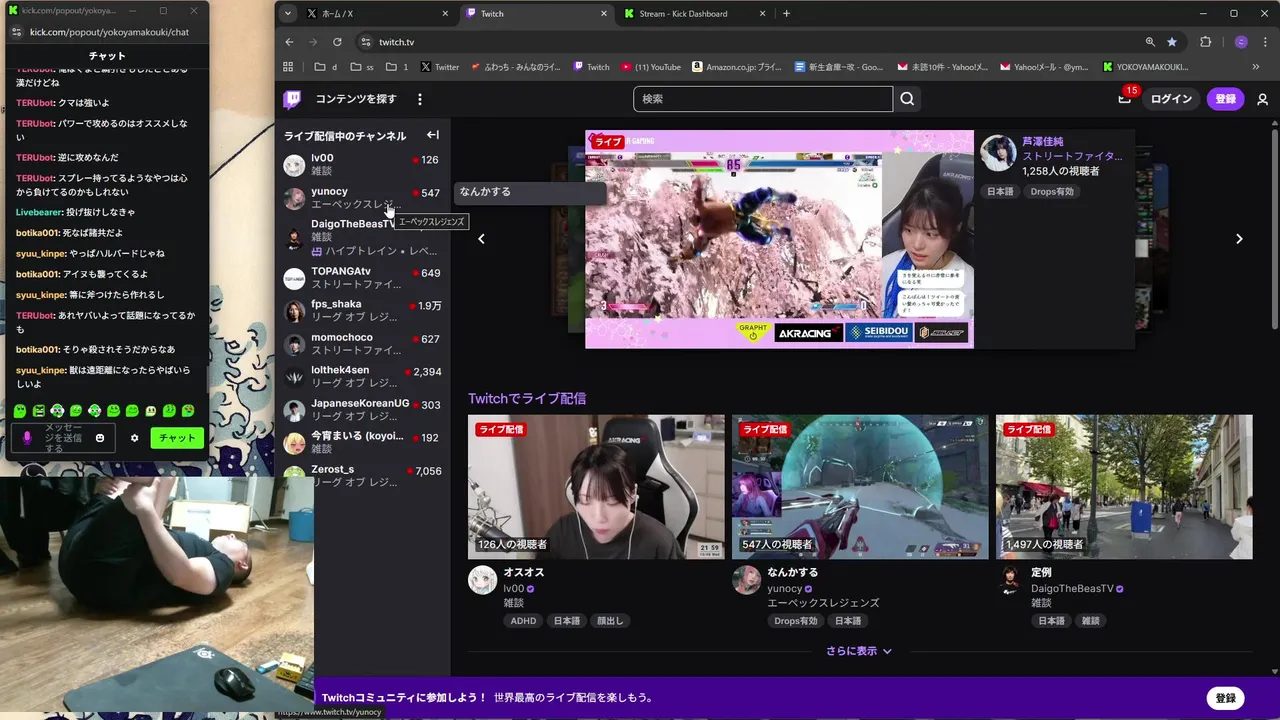
Task: Expand the Chrome tab search dropdown
Action: (288, 14)
